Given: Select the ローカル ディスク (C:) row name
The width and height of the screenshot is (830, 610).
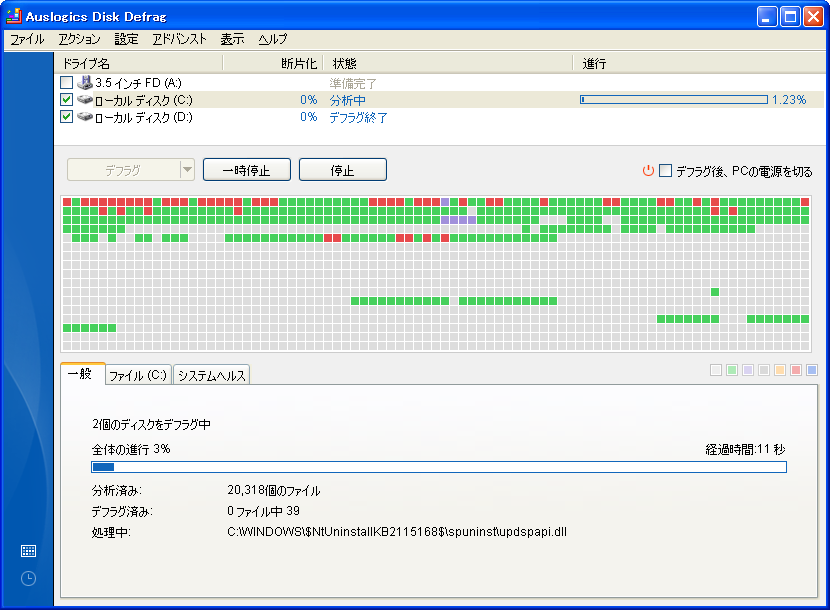Looking at the screenshot, I should [143, 100].
